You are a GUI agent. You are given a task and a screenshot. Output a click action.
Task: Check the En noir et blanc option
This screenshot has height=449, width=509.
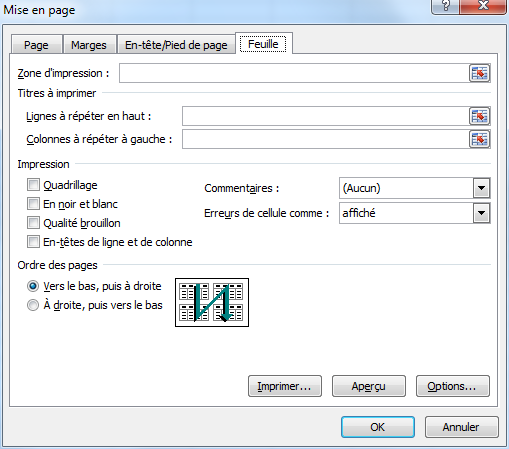[x=33, y=204]
